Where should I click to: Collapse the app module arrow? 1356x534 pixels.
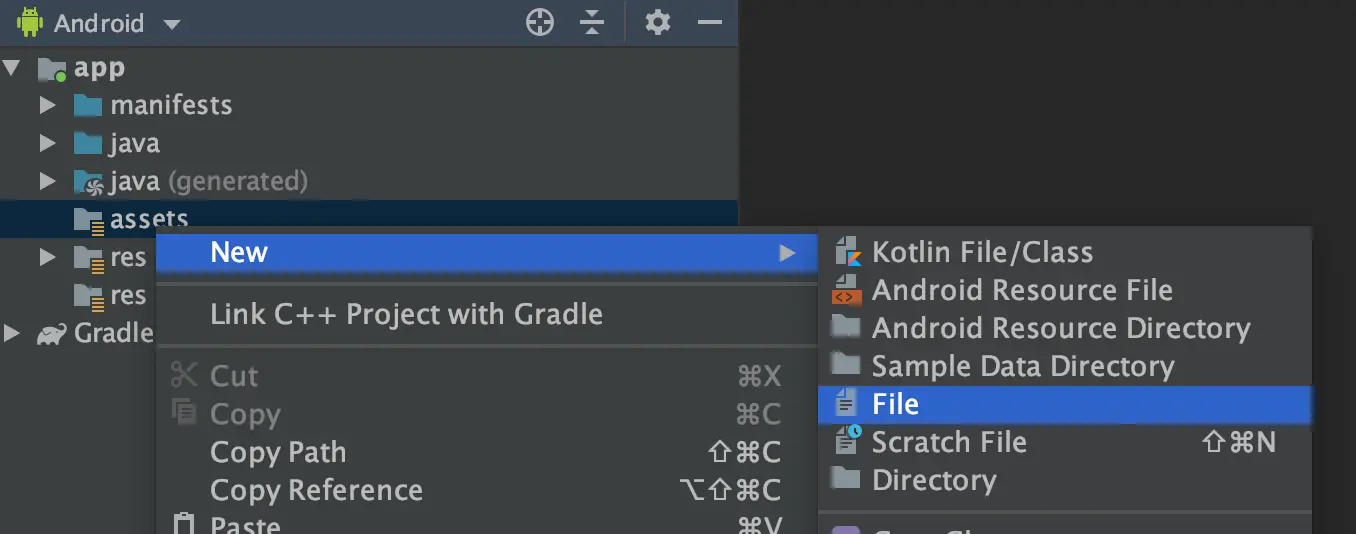pyautogui.click(x=12, y=68)
